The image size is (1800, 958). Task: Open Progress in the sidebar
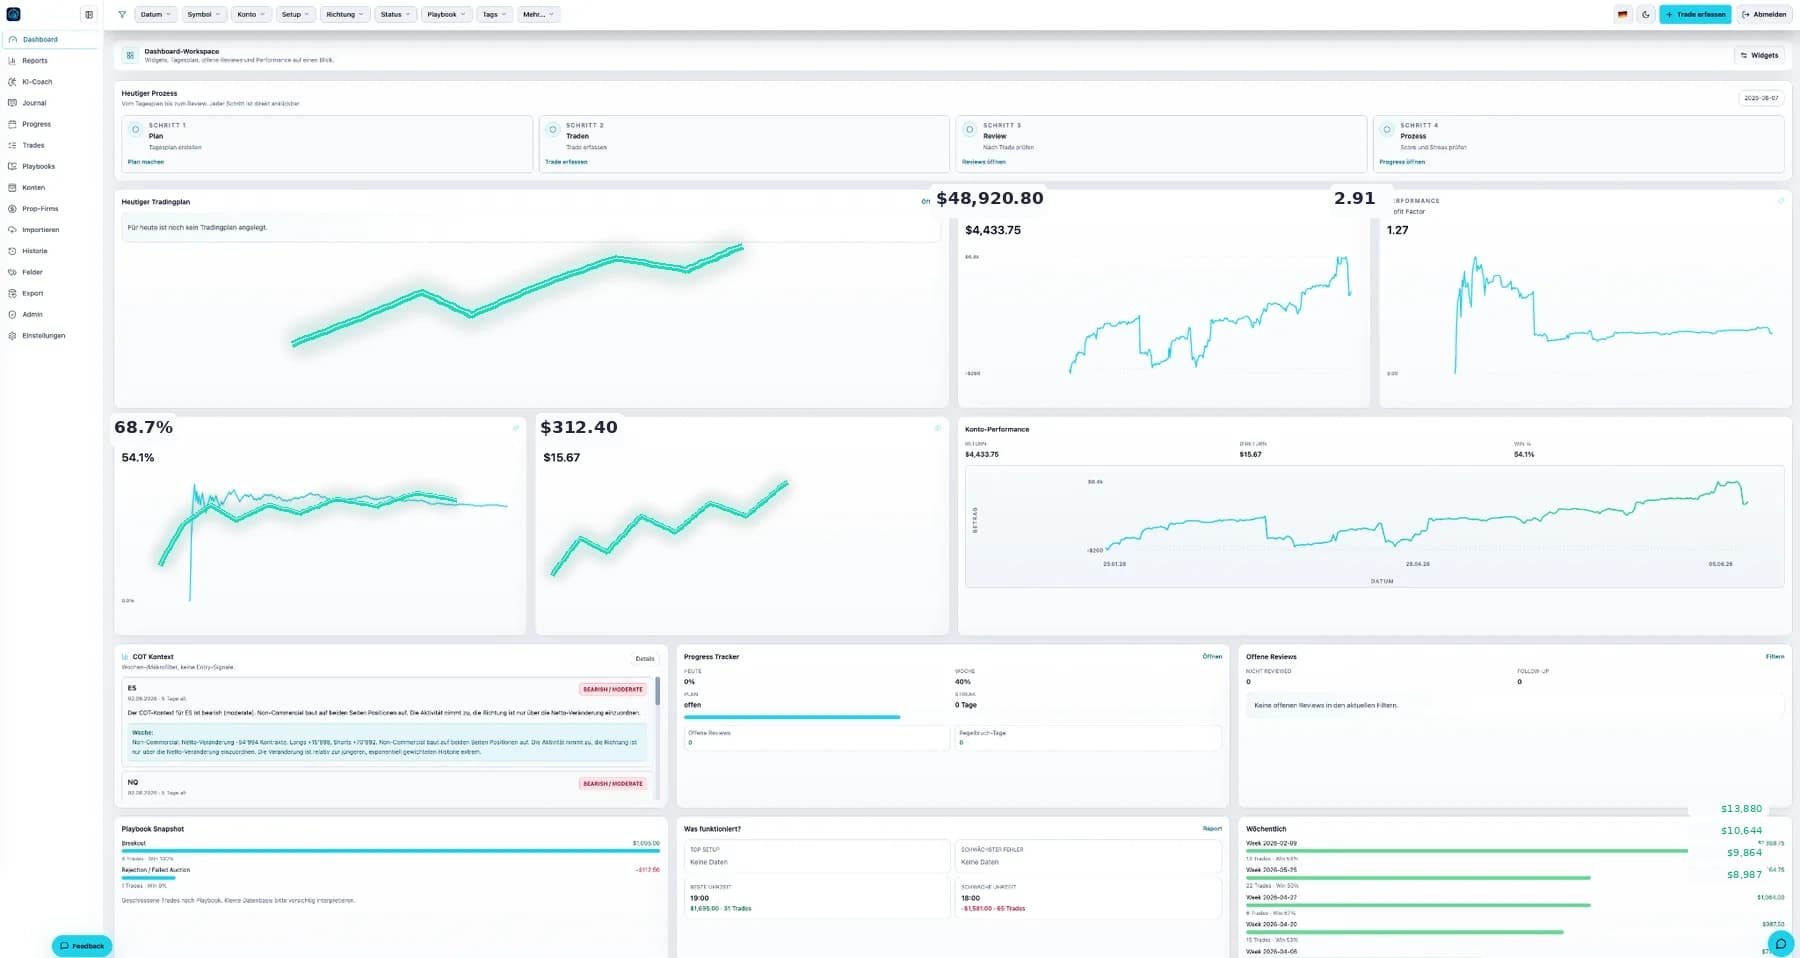[50, 124]
